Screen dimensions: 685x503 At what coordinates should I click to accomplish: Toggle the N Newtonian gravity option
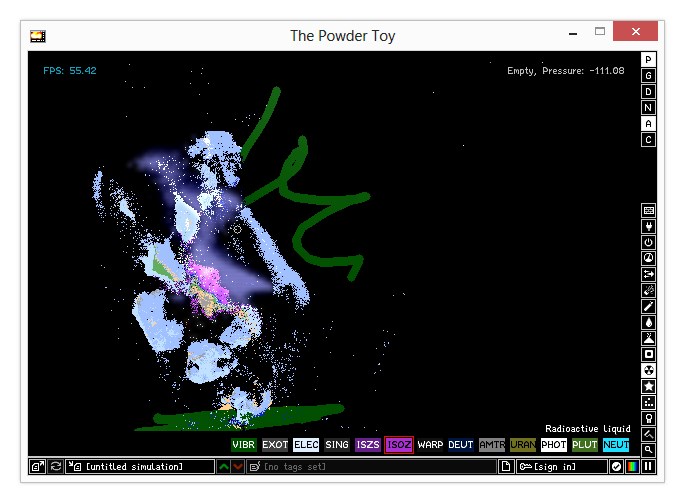pos(649,108)
